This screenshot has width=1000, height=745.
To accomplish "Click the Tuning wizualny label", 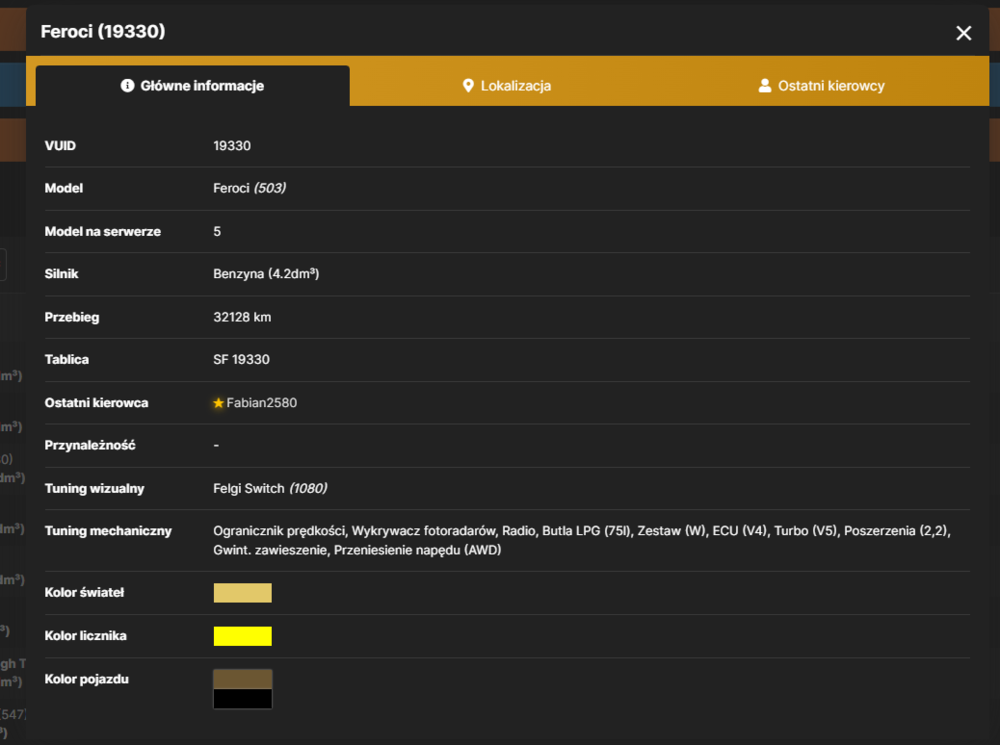I will 94,489.
